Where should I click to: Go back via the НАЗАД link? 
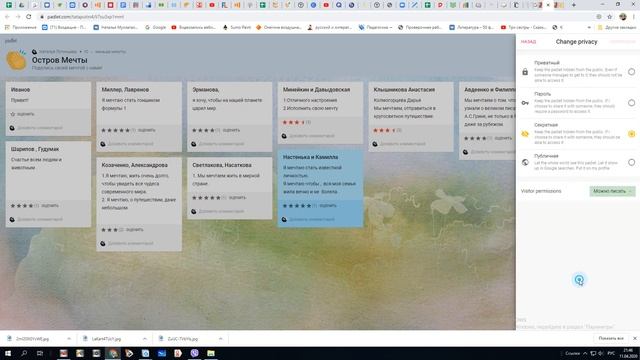tap(528, 42)
